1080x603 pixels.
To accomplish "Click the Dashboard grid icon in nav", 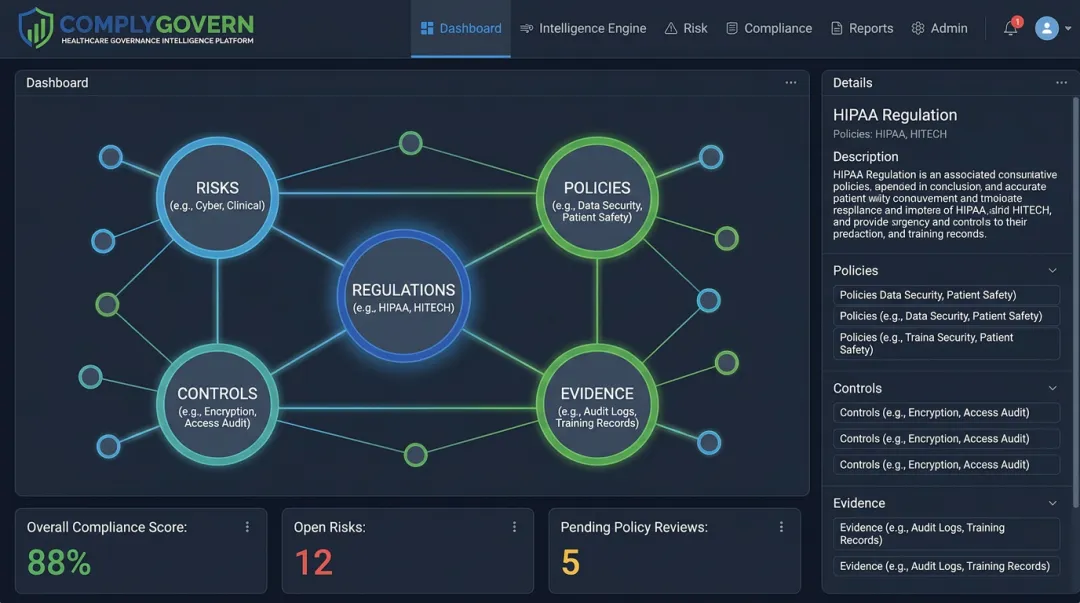I will pyautogui.click(x=427, y=28).
